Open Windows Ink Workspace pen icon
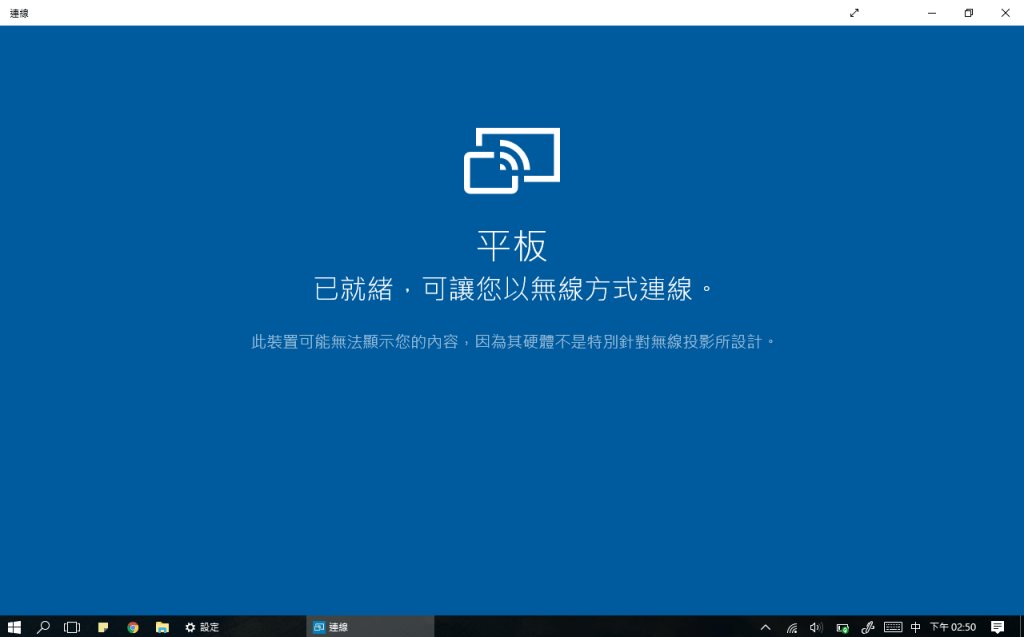The image size is (1024, 637). pos(868,627)
